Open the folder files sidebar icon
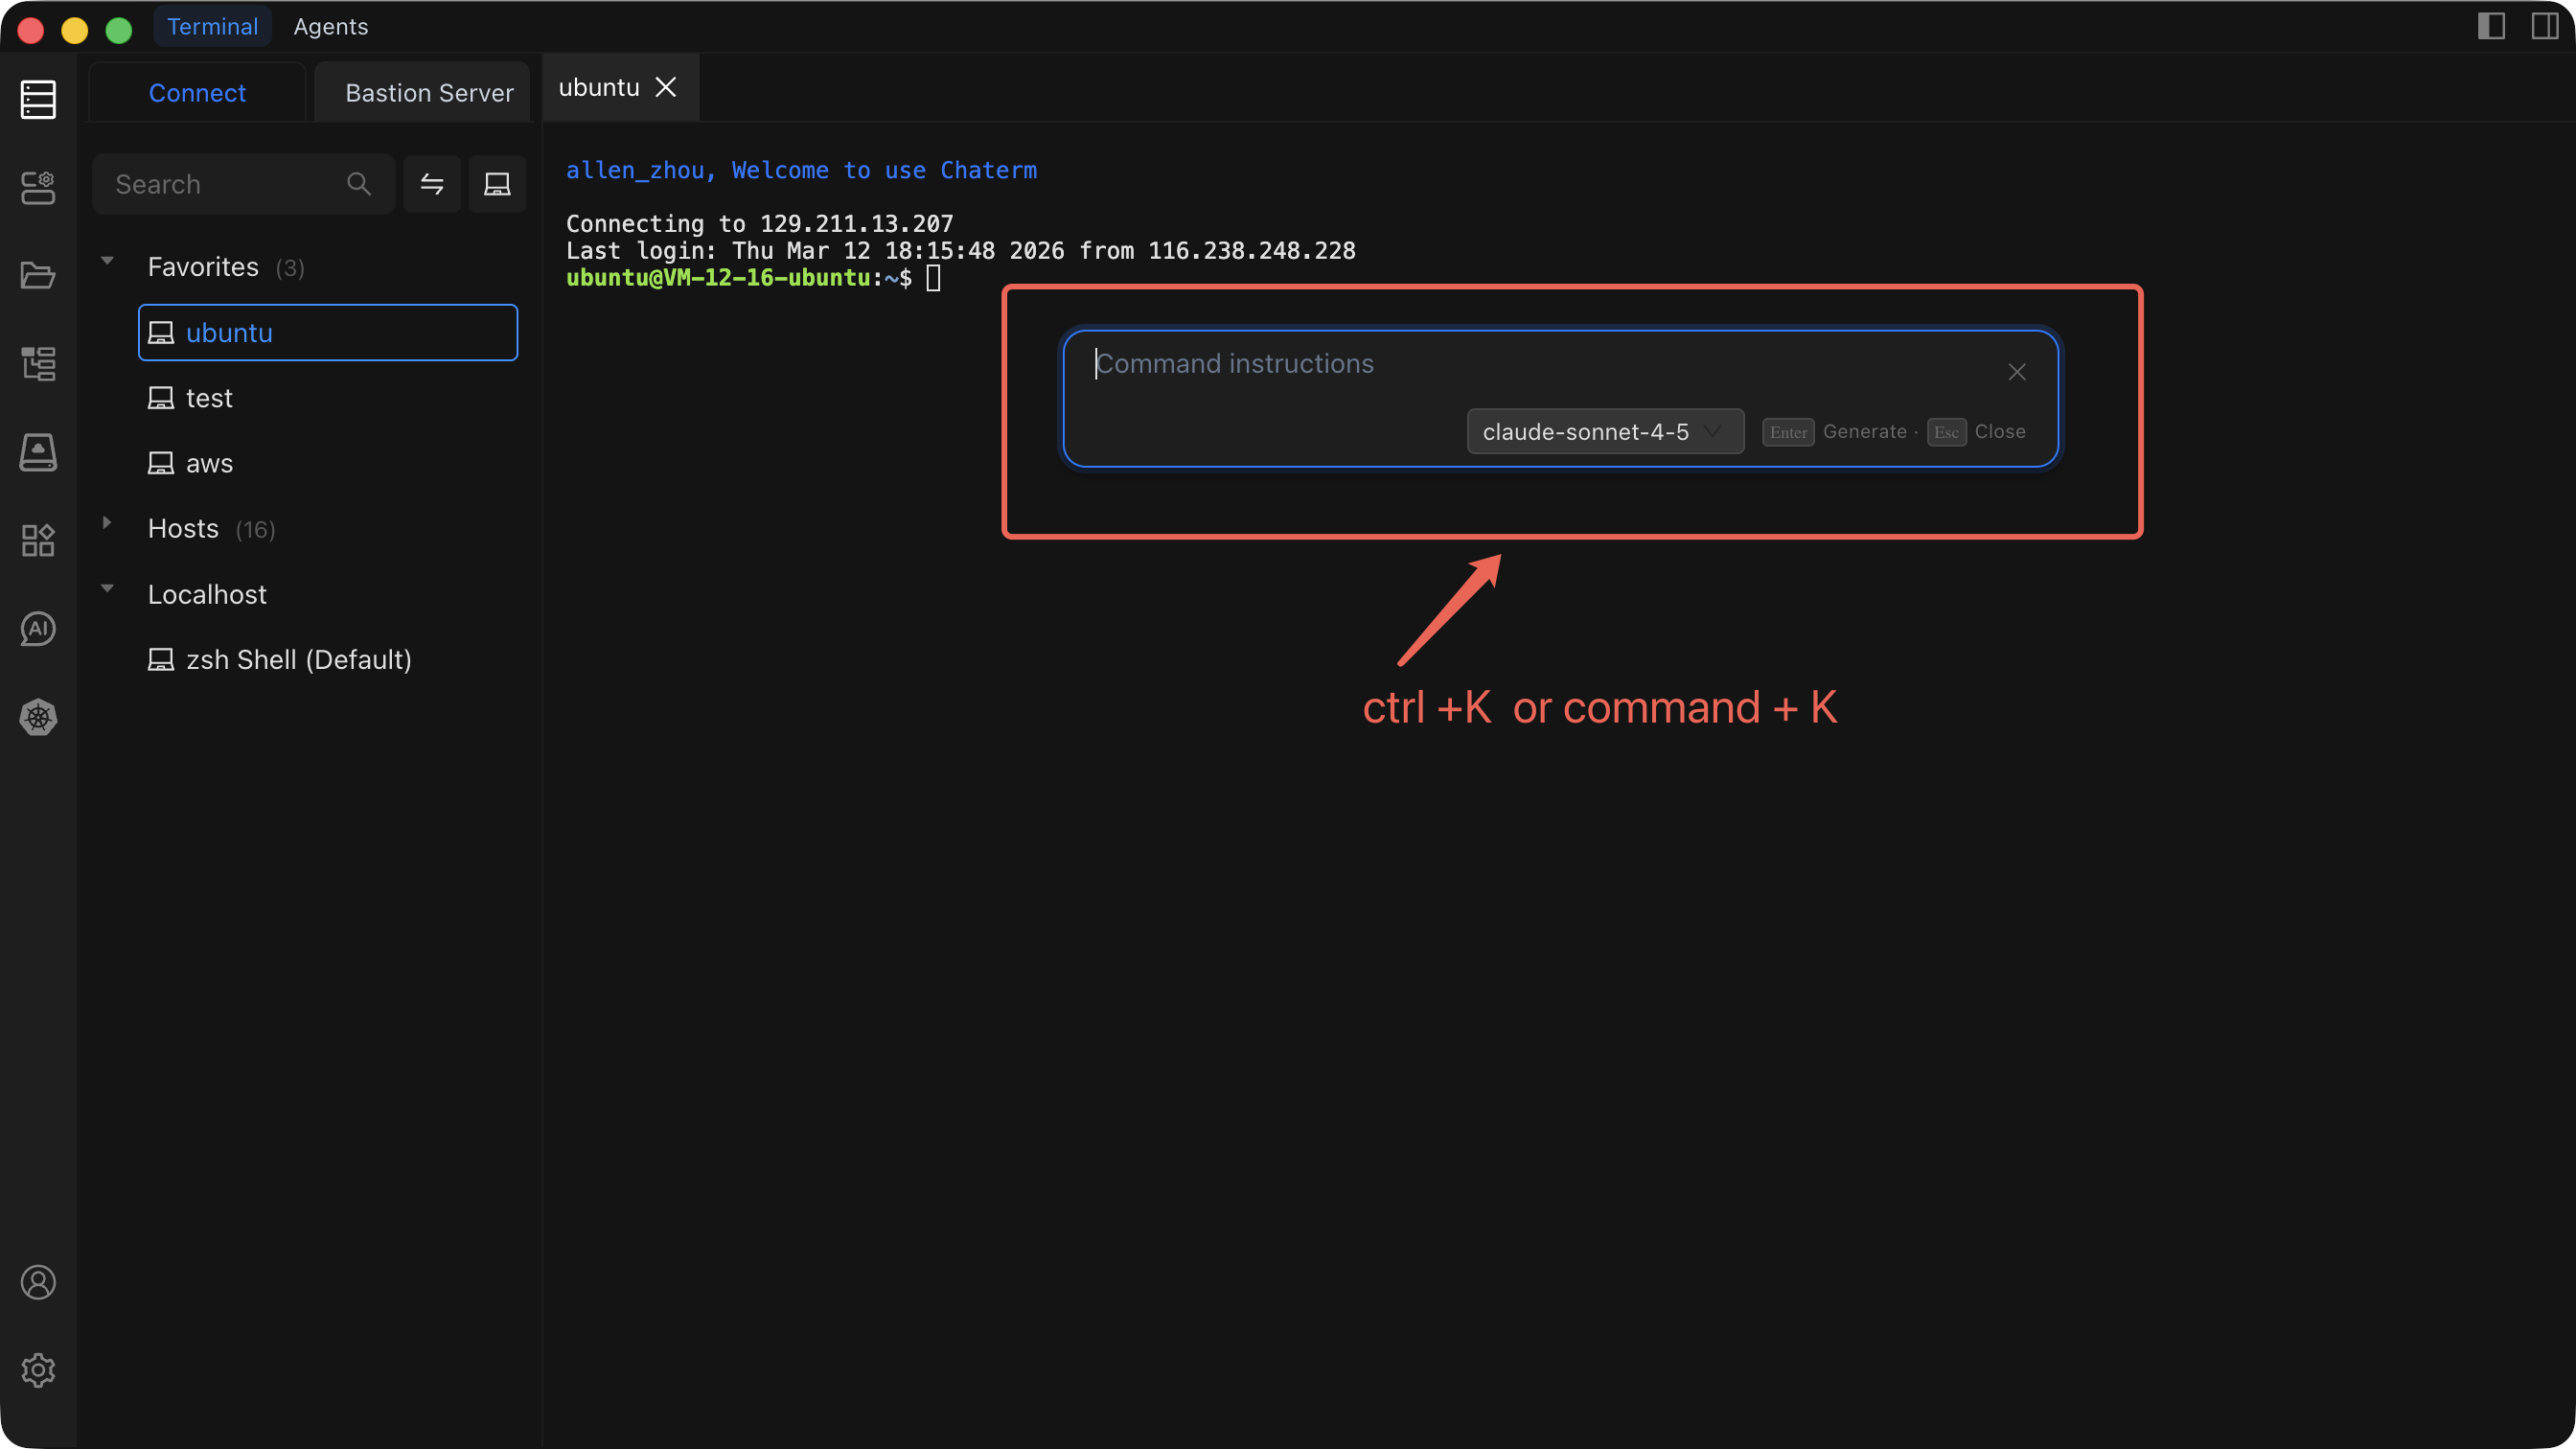 click(38, 275)
